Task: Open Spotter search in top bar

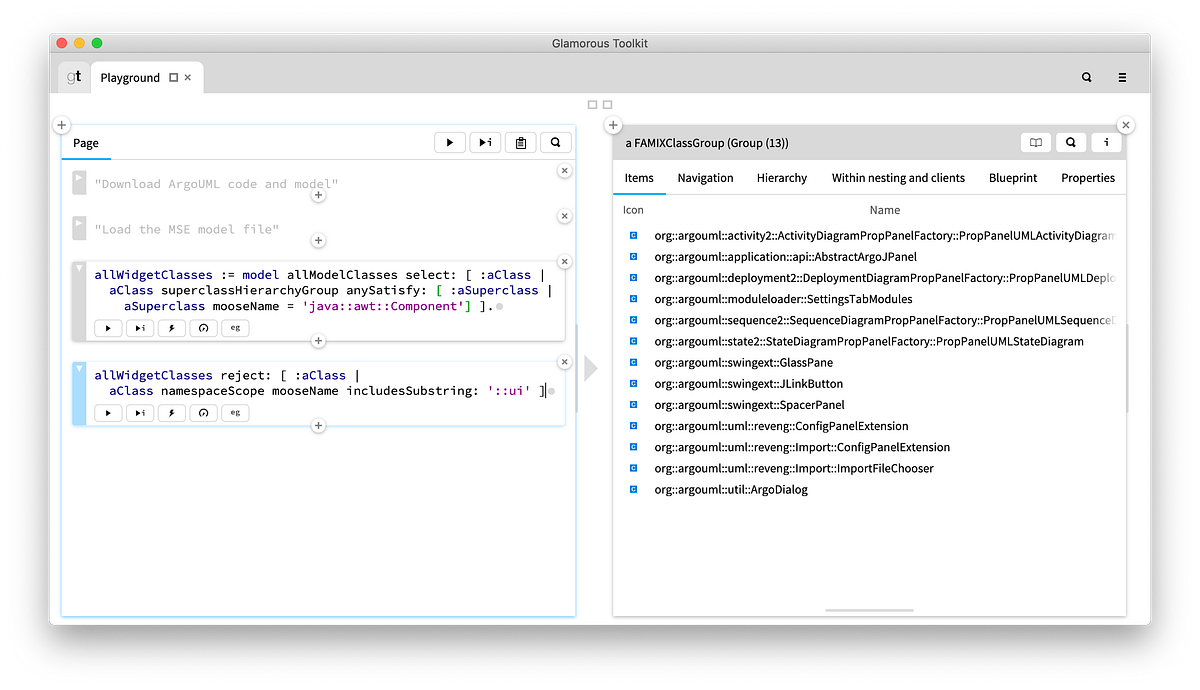Action: (1087, 77)
